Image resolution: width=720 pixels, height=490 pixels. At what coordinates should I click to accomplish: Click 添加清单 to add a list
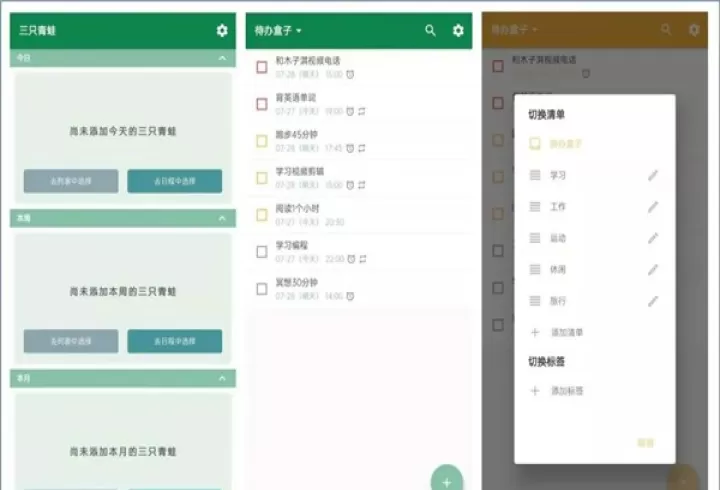click(567, 332)
